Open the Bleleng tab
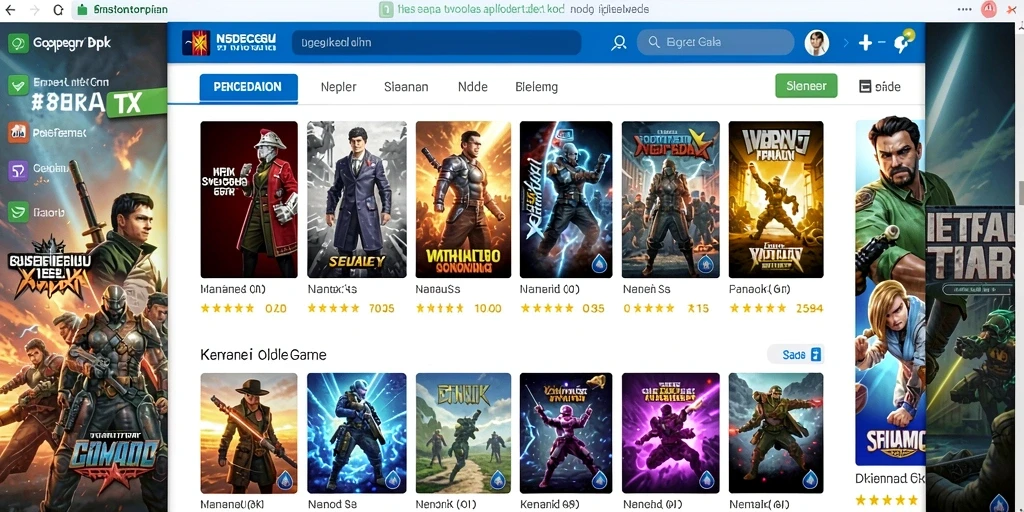The width and height of the screenshot is (1024, 512). (x=536, y=87)
